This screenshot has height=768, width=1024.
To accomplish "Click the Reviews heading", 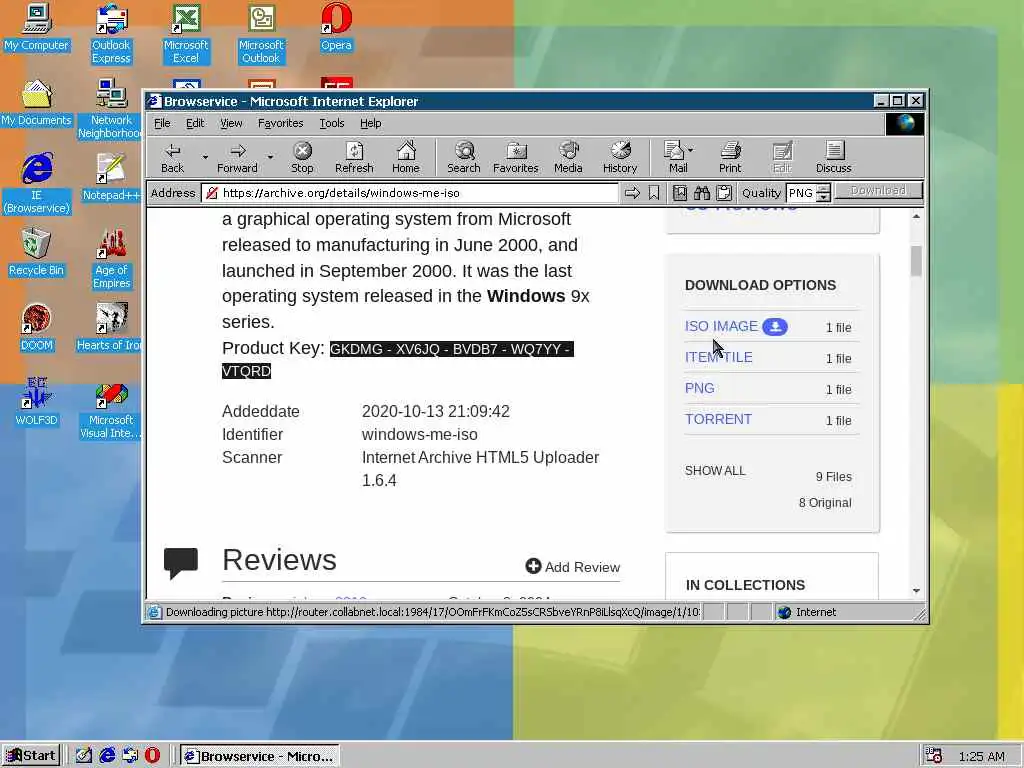I will (279, 560).
